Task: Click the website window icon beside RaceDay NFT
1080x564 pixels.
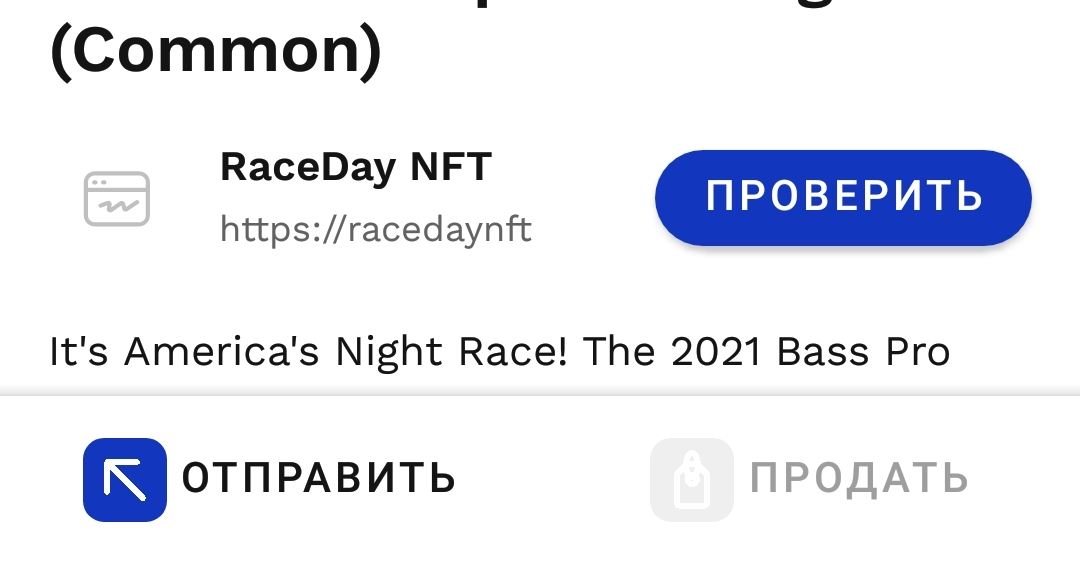Action: click(x=117, y=198)
